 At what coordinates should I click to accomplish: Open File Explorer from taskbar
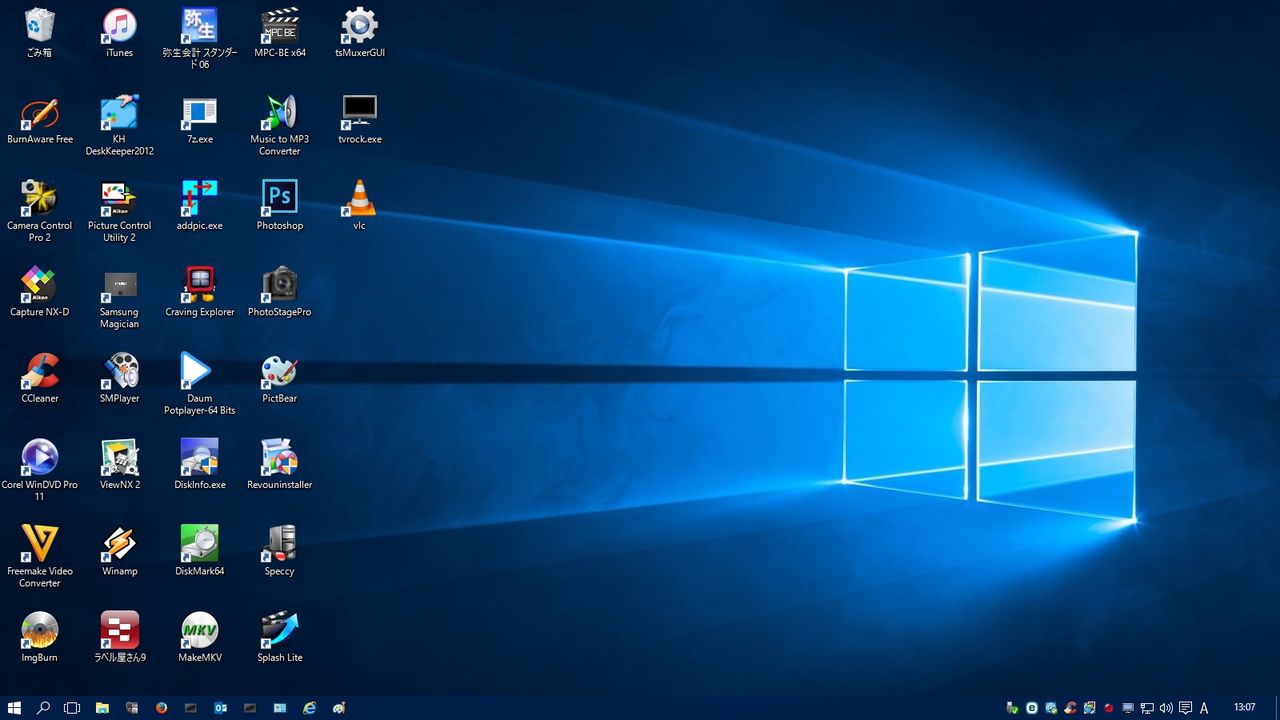coord(102,708)
